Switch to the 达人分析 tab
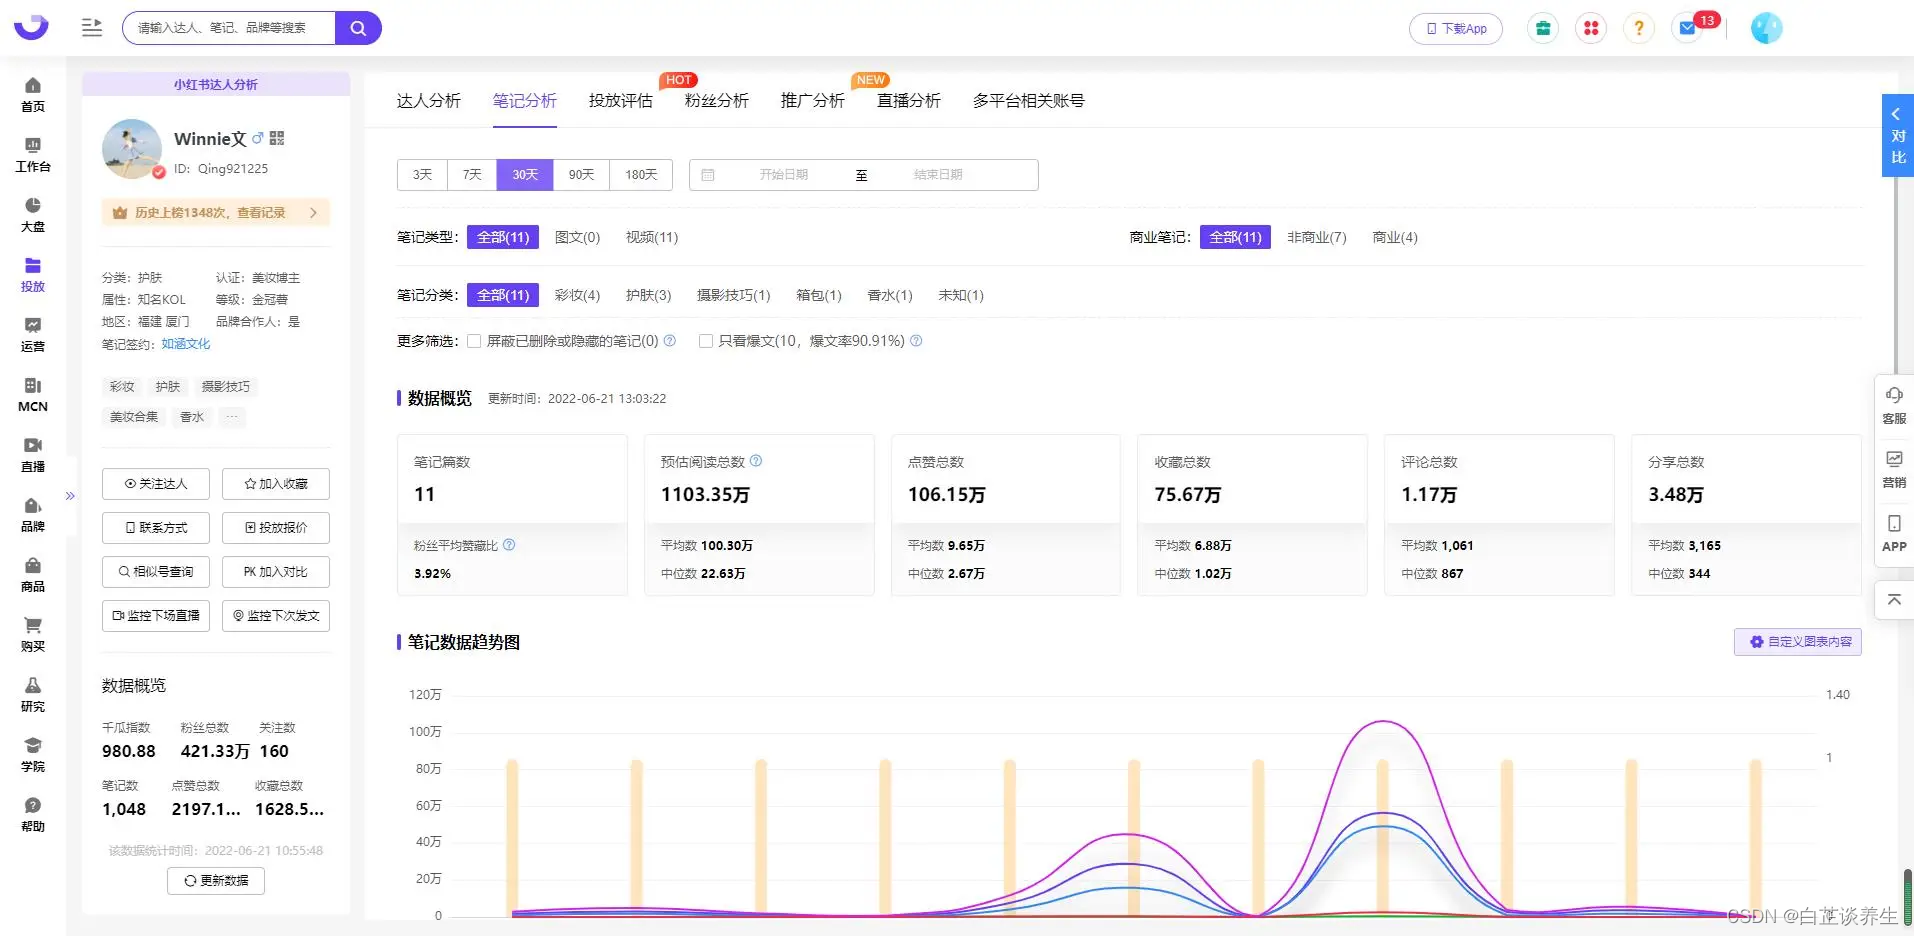Viewport: 1914px width, 936px height. 429,100
